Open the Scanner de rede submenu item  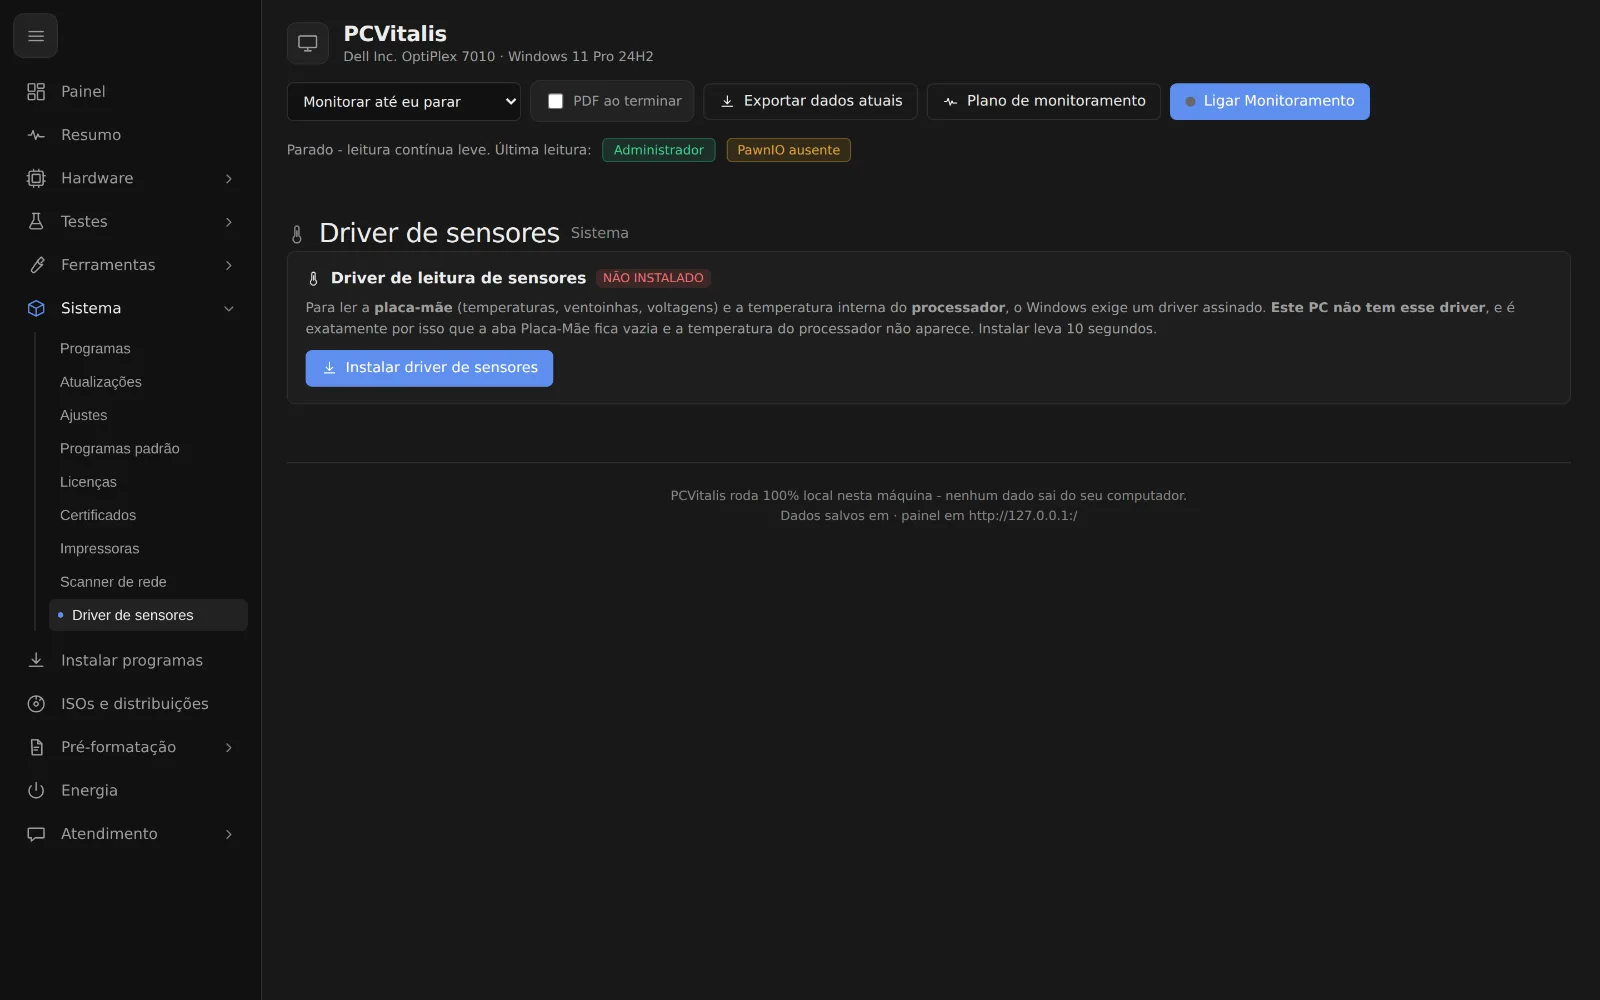click(148, 582)
